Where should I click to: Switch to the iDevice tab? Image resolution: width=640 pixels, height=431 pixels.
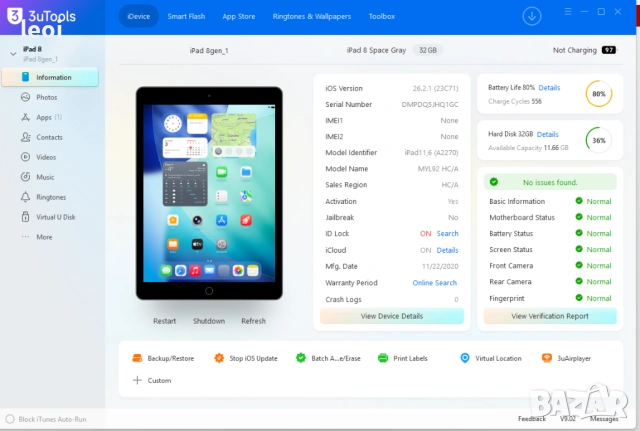point(138,16)
